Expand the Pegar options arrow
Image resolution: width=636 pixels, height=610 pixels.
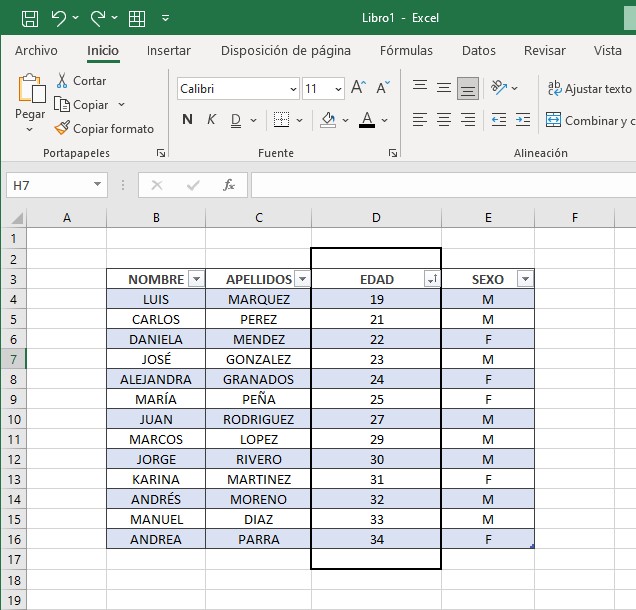[x=30, y=130]
